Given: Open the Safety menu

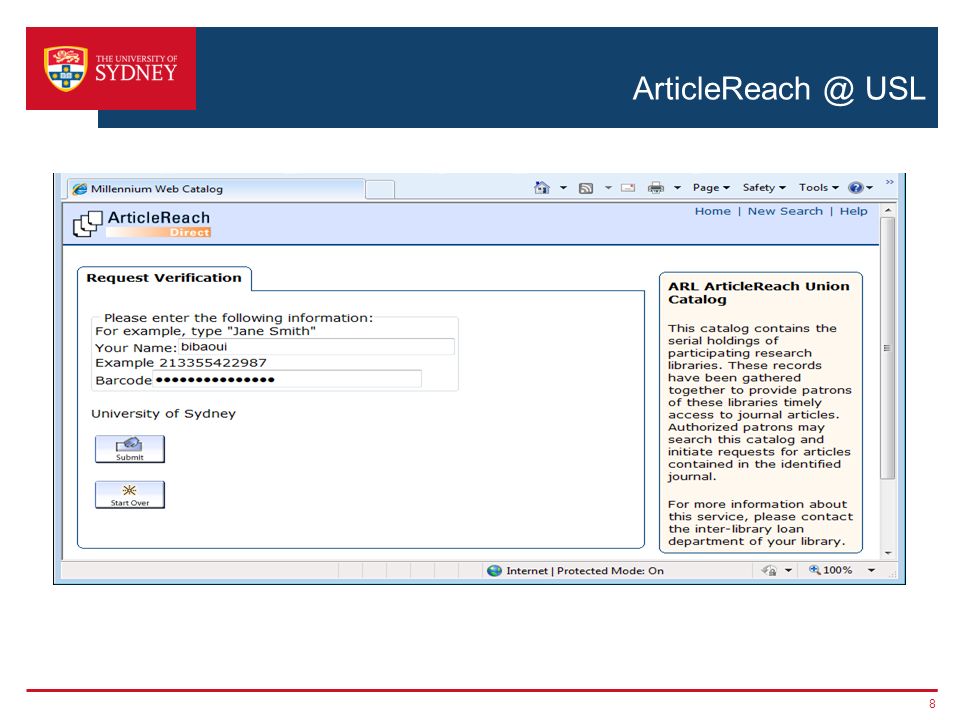Looking at the screenshot, I should (763, 187).
